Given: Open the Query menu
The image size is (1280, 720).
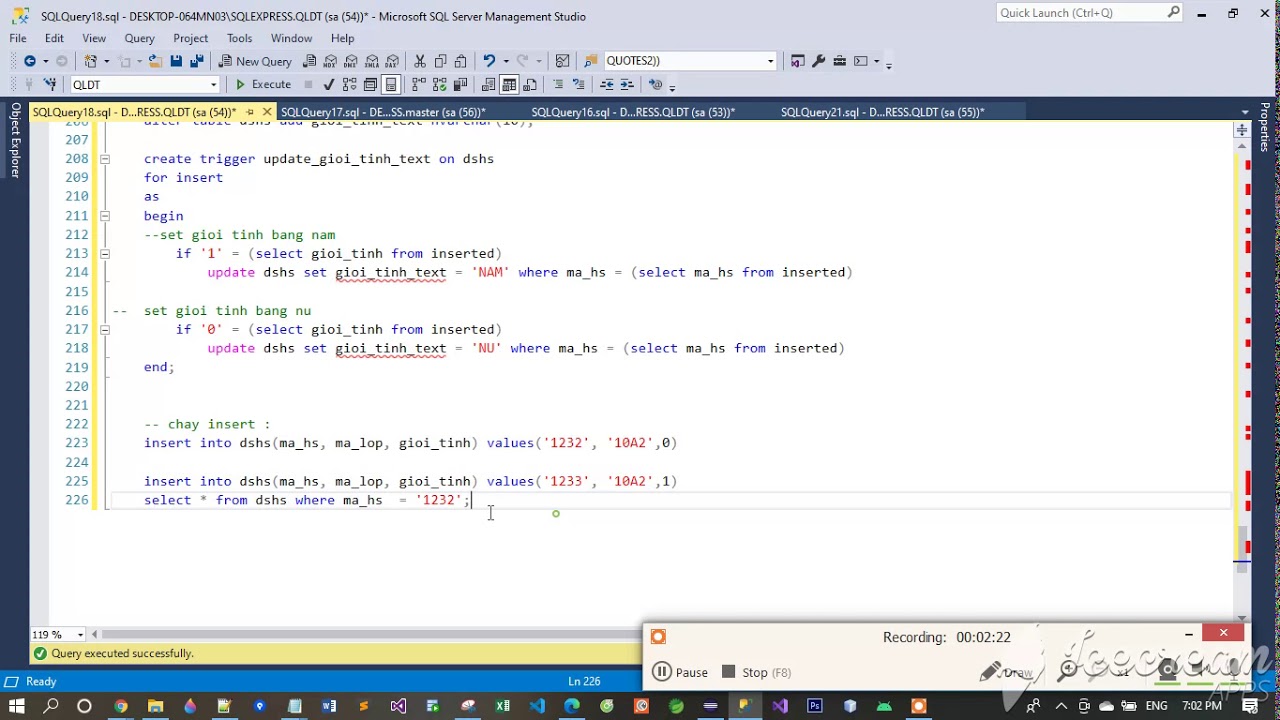Looking at the screenshot, I should pyautogui.click(x=139, y=38).
